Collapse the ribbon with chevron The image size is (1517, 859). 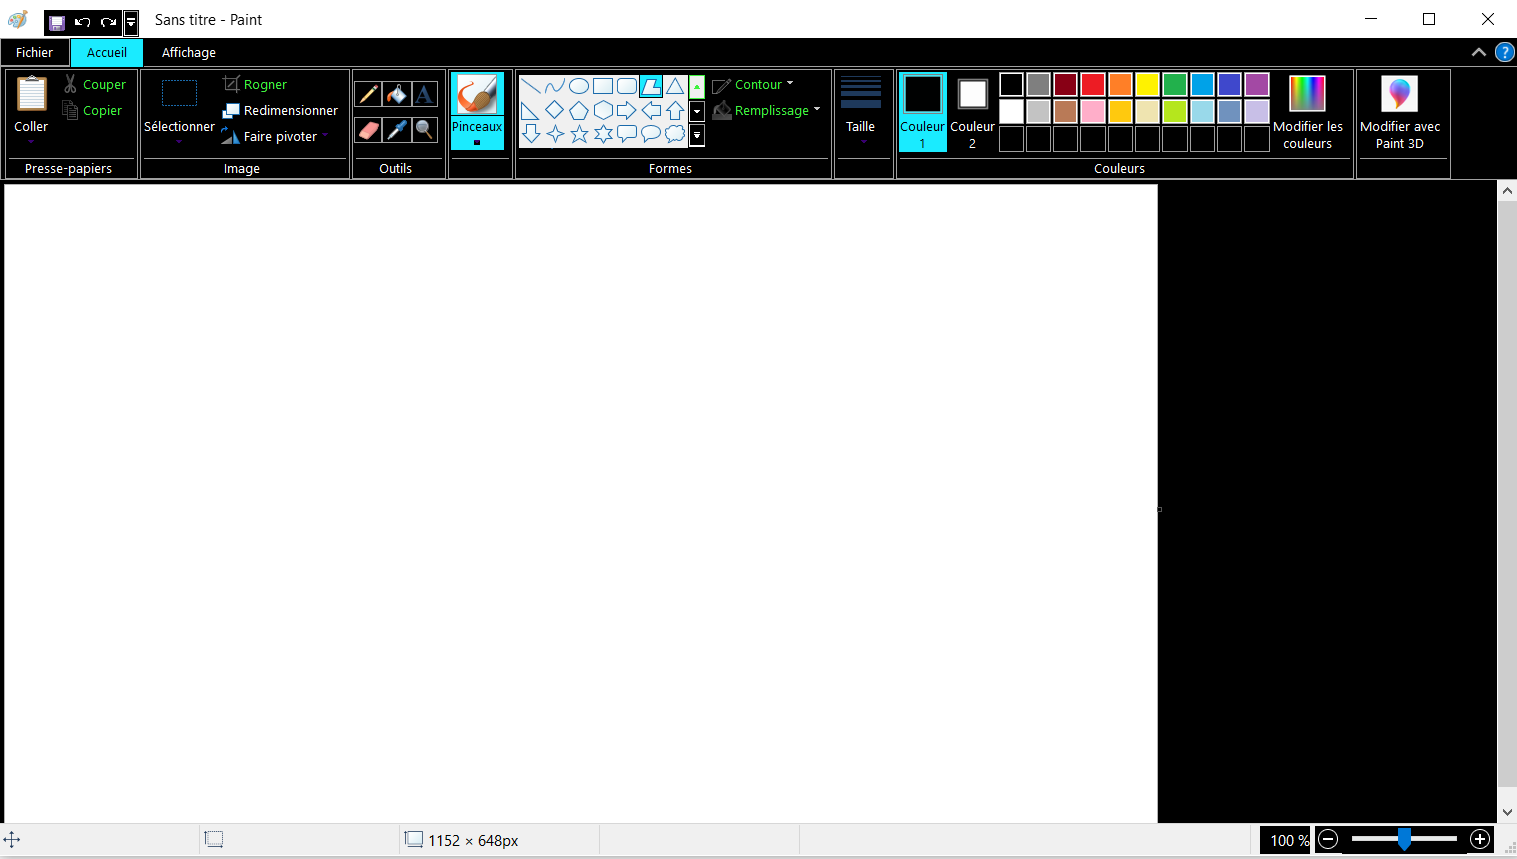point(1479,52)
